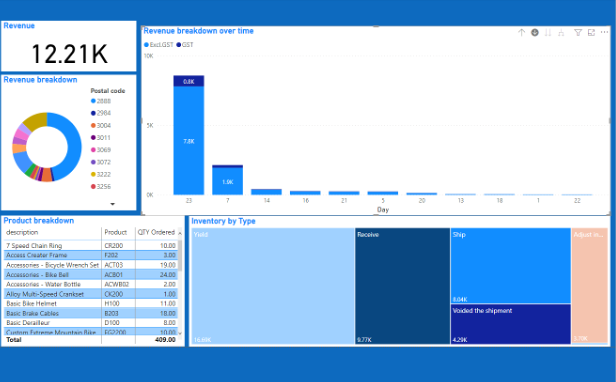Select Basic Derailleur row
This screenshot has height=382, width=616.
90,323
